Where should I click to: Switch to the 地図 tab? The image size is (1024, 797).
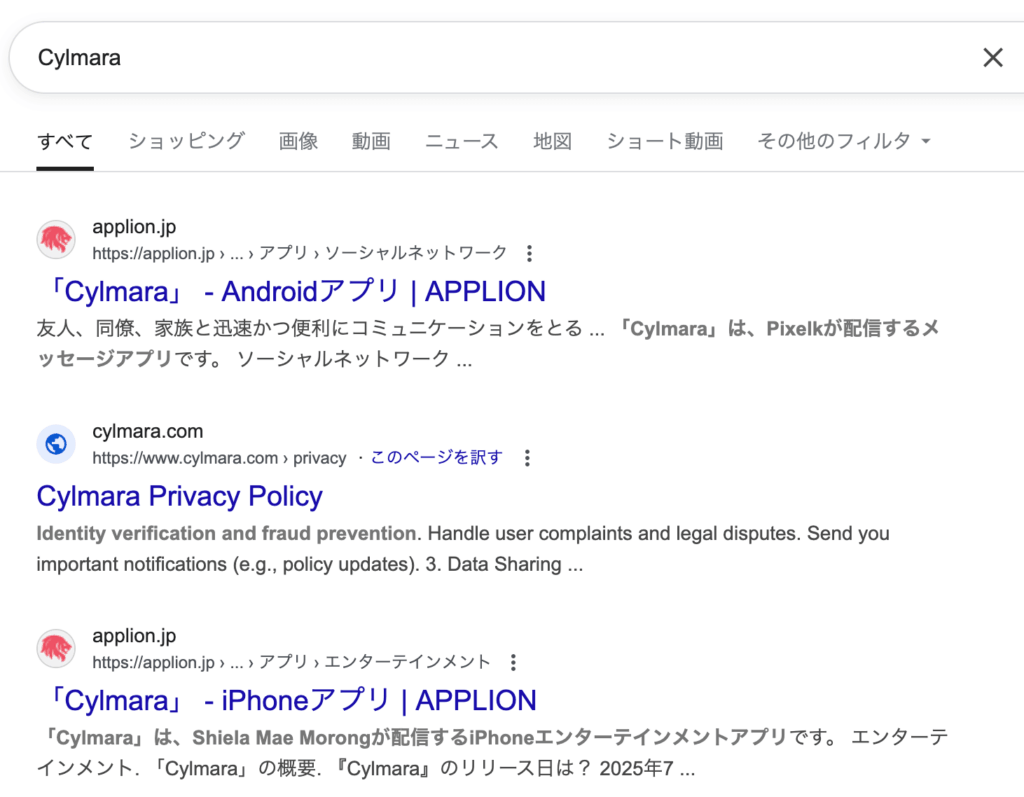click(x=552, y=141)
